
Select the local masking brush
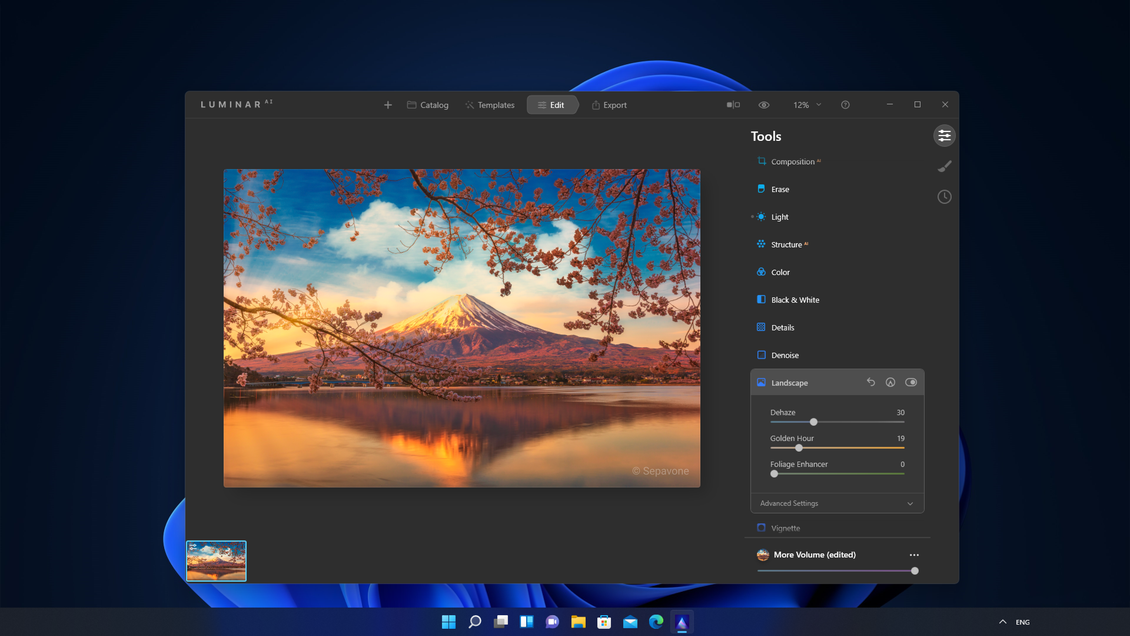point(943,166)
